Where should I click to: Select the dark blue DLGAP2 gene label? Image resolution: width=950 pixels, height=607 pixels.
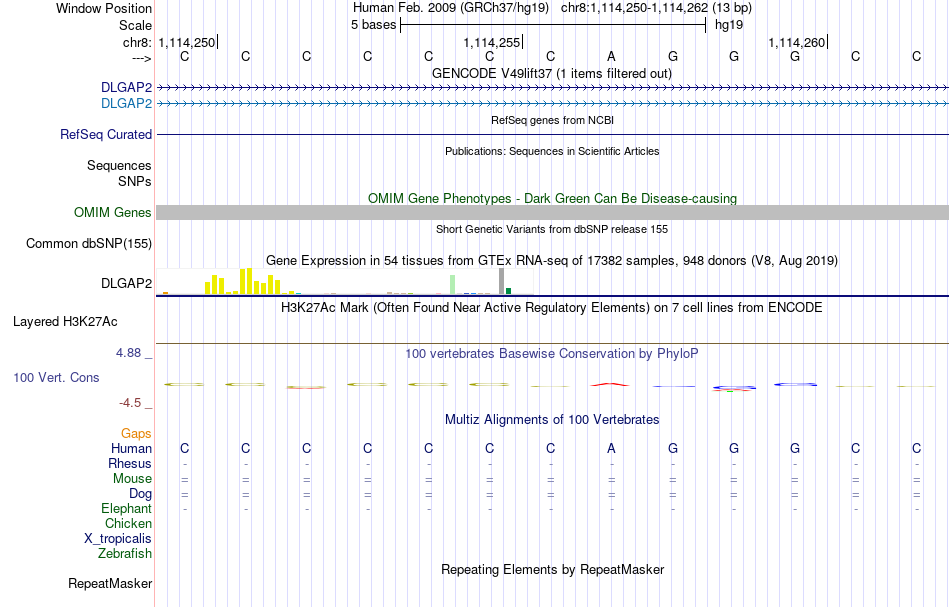pos(126,88)
